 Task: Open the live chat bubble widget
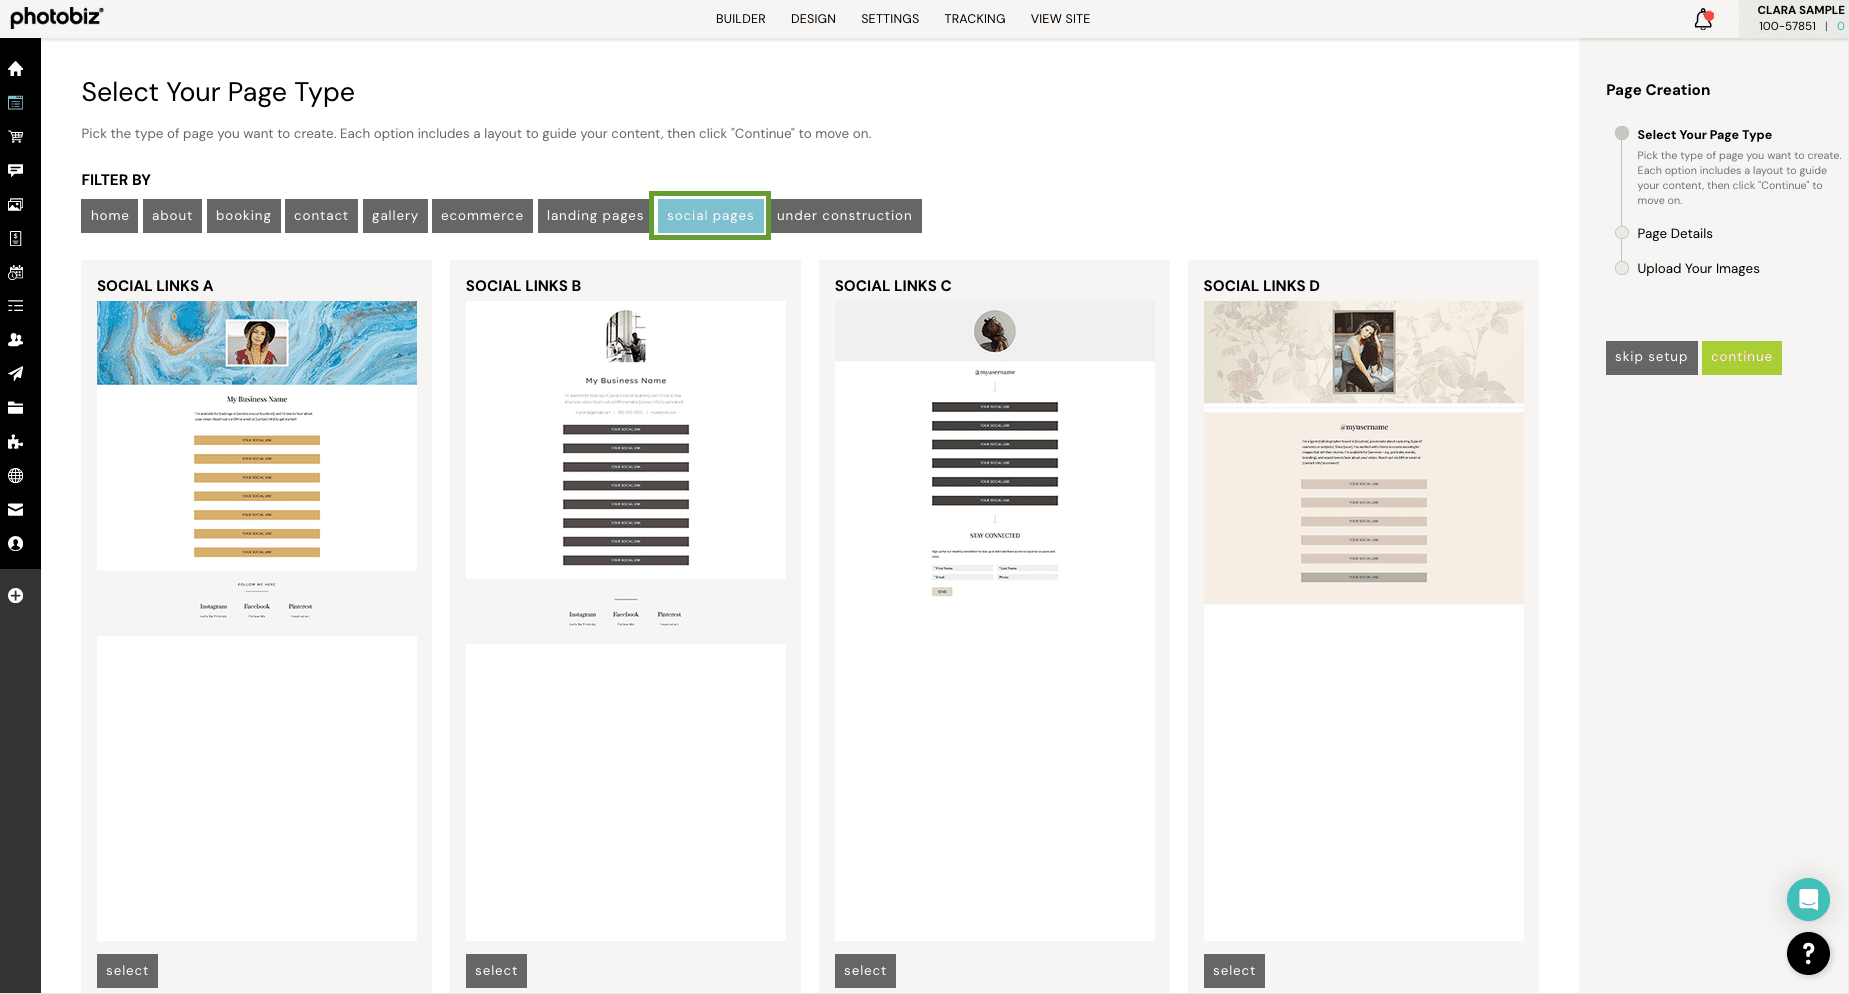(1808, 899)
